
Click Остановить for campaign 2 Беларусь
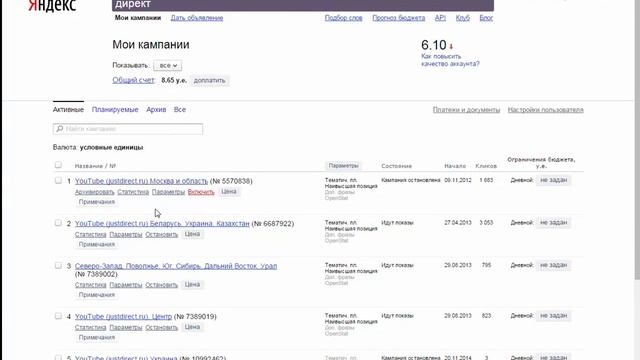[162, 235]
